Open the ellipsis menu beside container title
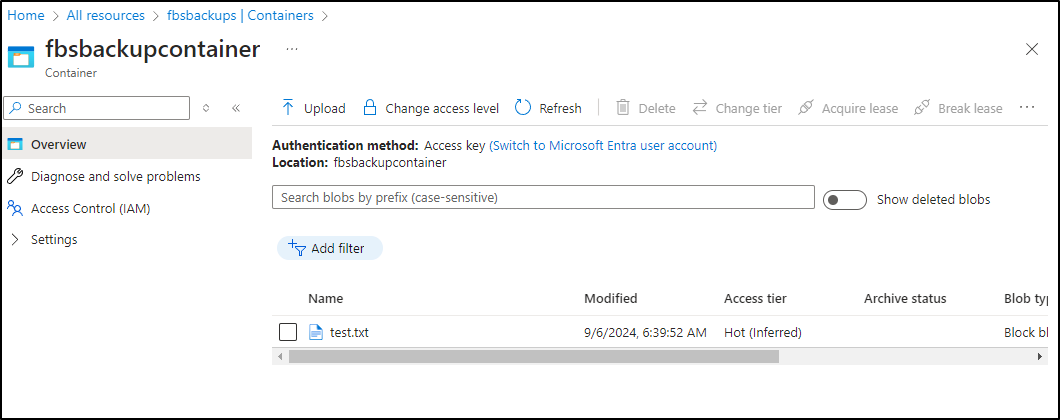This screenshot has height=420, width=1060. coord(291,49)
